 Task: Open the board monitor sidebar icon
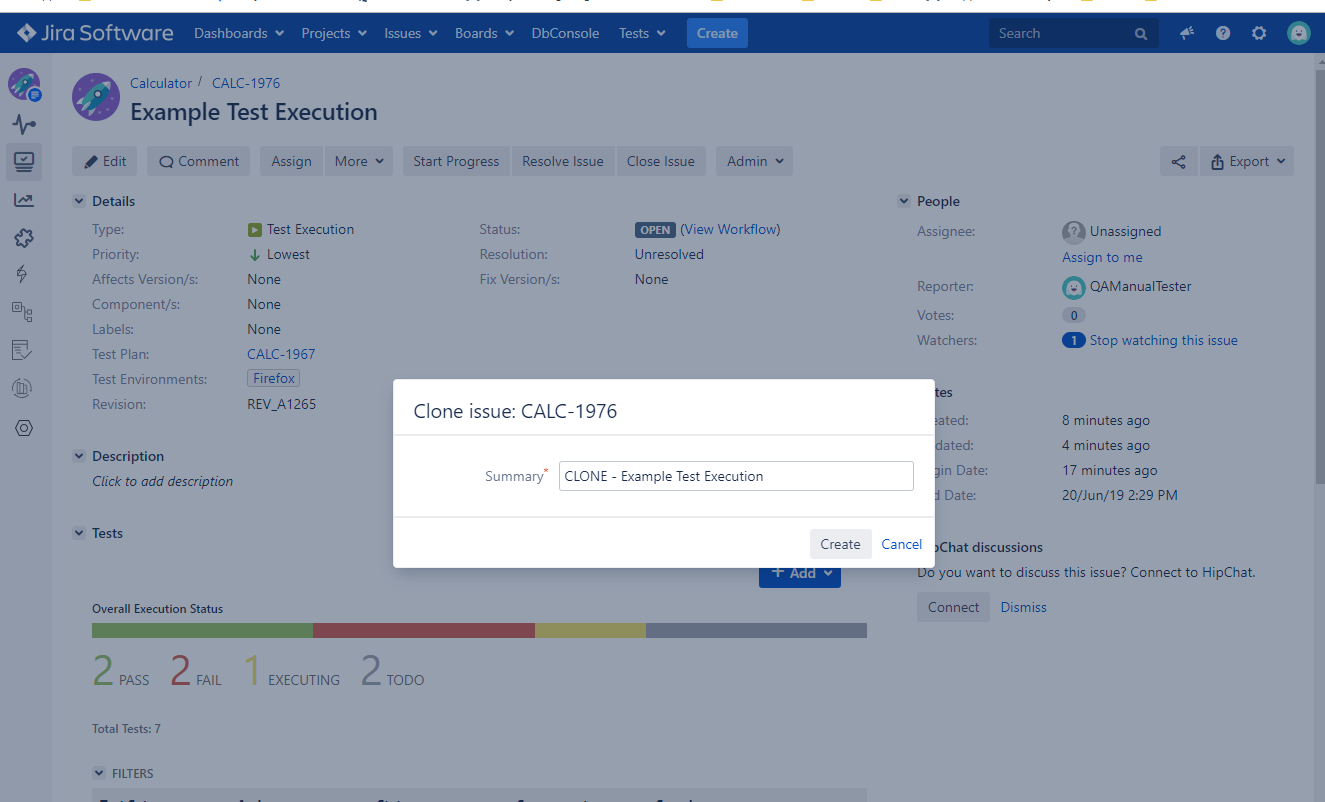pyautogui.click(x=24, y=161)
